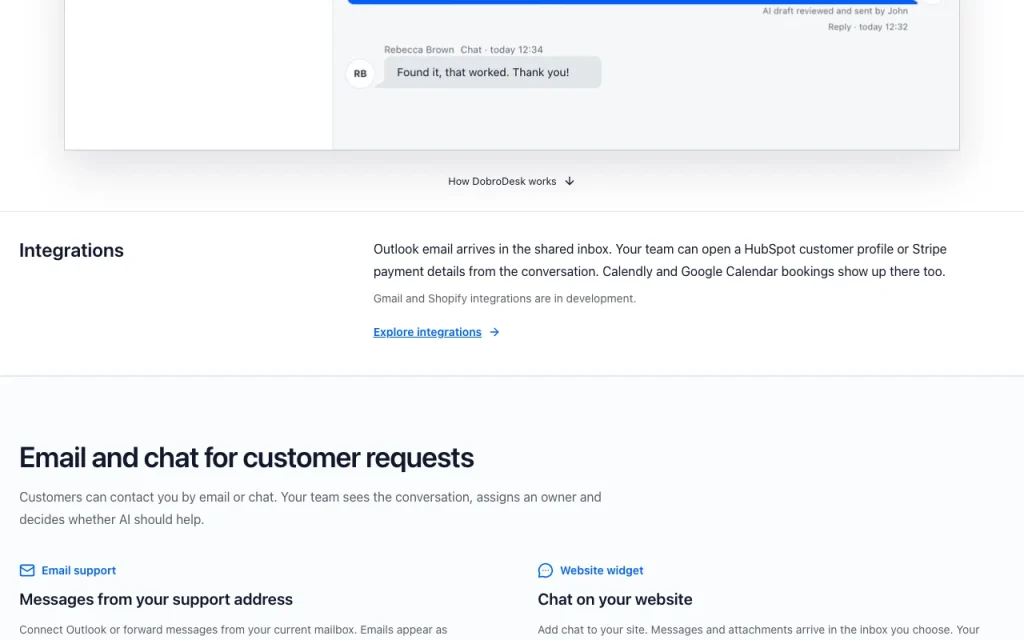
Task: Click the Messages from your support address heading
Action: pos(155,600)
